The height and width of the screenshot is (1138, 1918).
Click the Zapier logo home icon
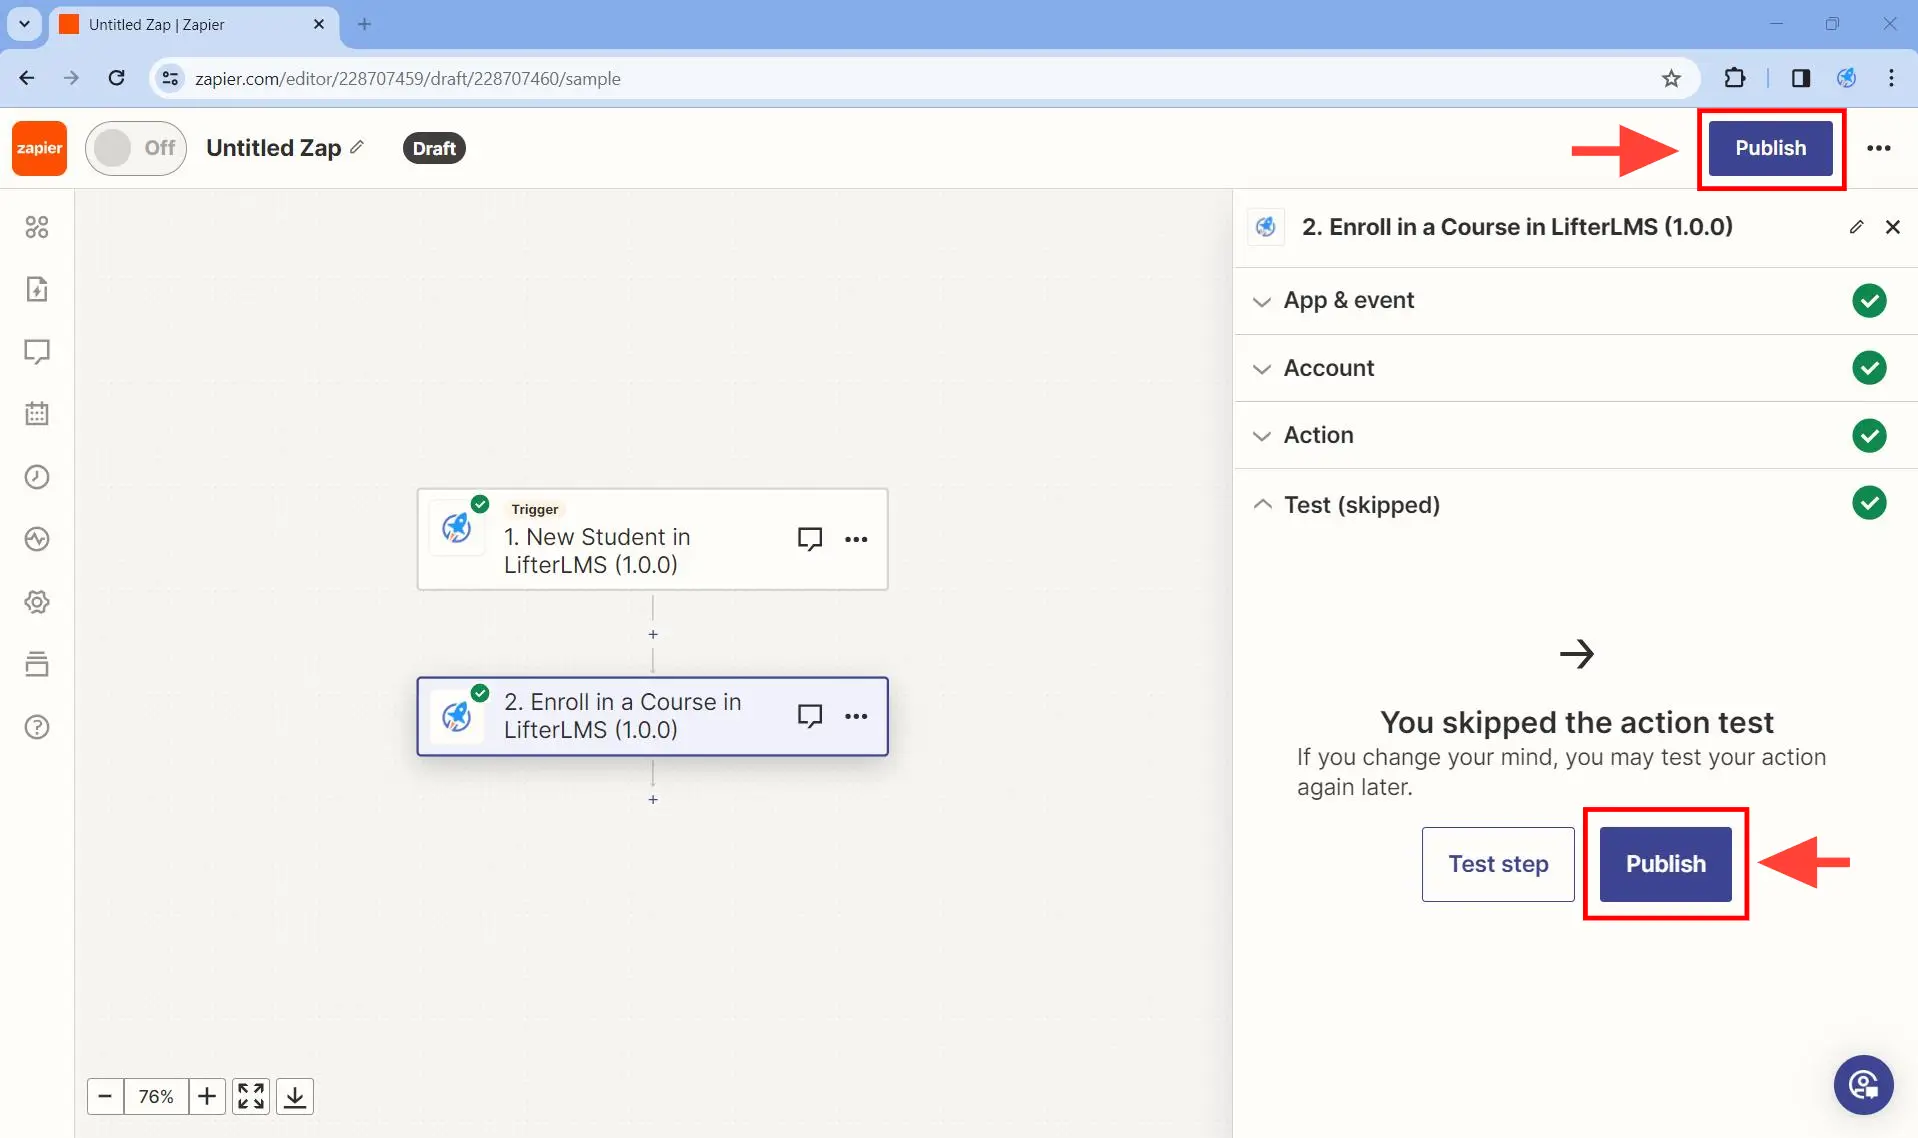pyautogui.click(x=39, y=148)
